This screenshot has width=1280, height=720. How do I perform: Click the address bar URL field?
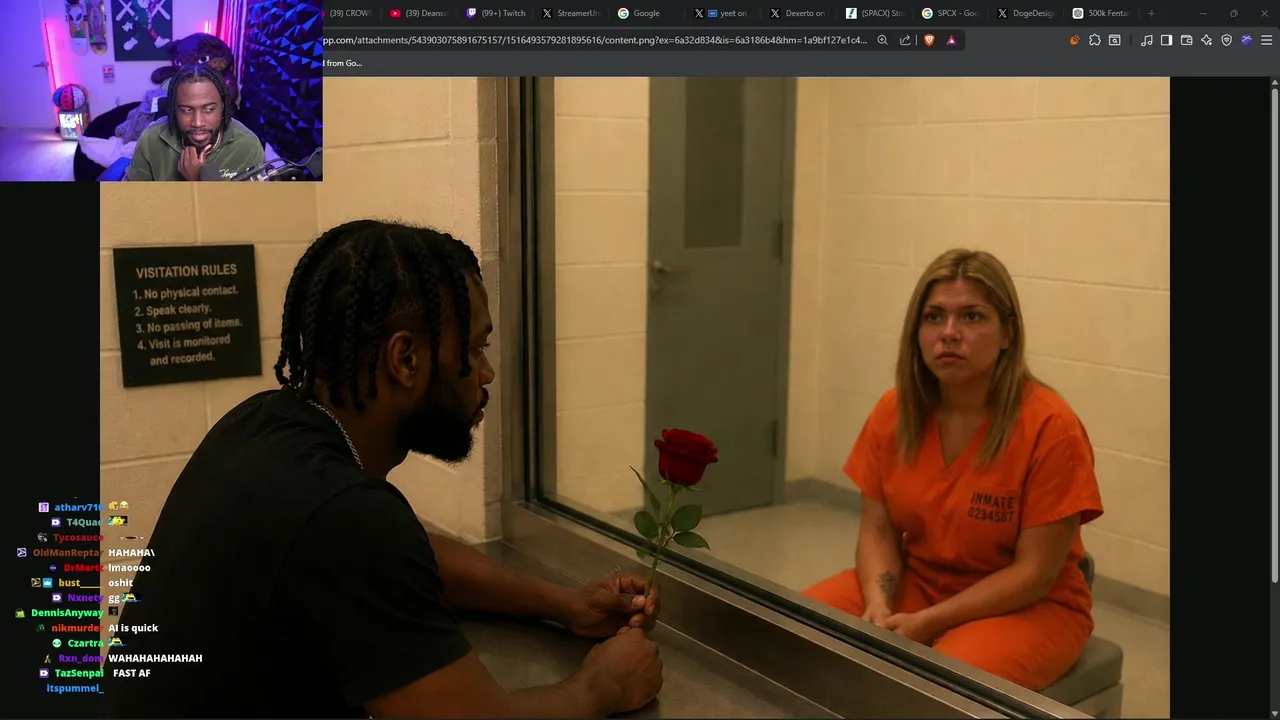596,40
